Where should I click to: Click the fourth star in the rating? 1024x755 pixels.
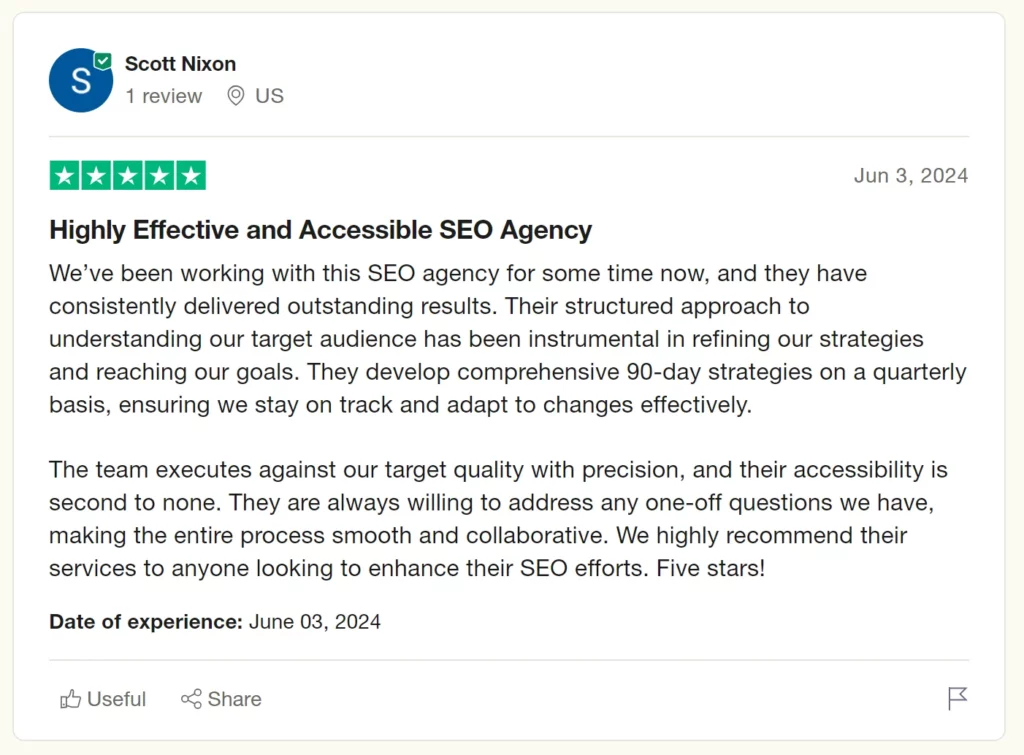pos(160,175)
